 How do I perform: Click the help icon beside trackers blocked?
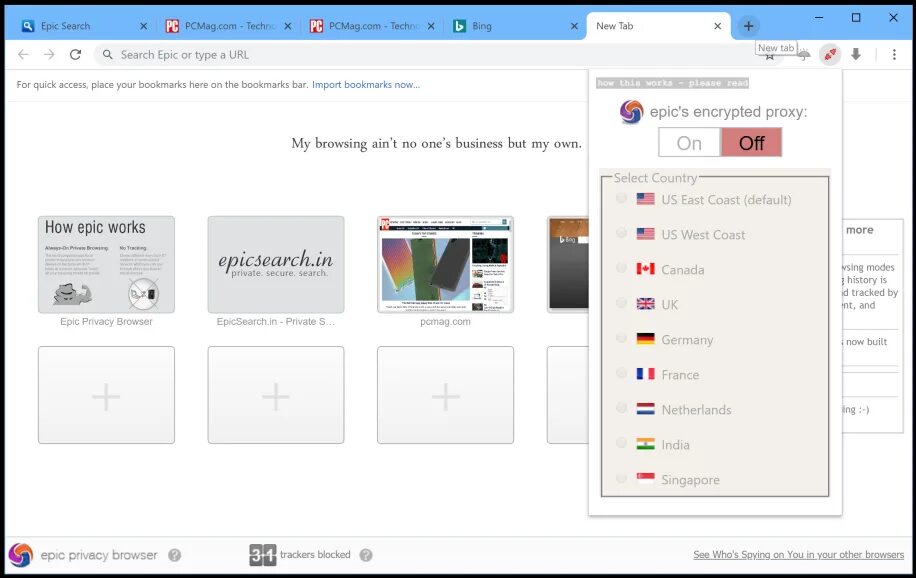[366, 555]
